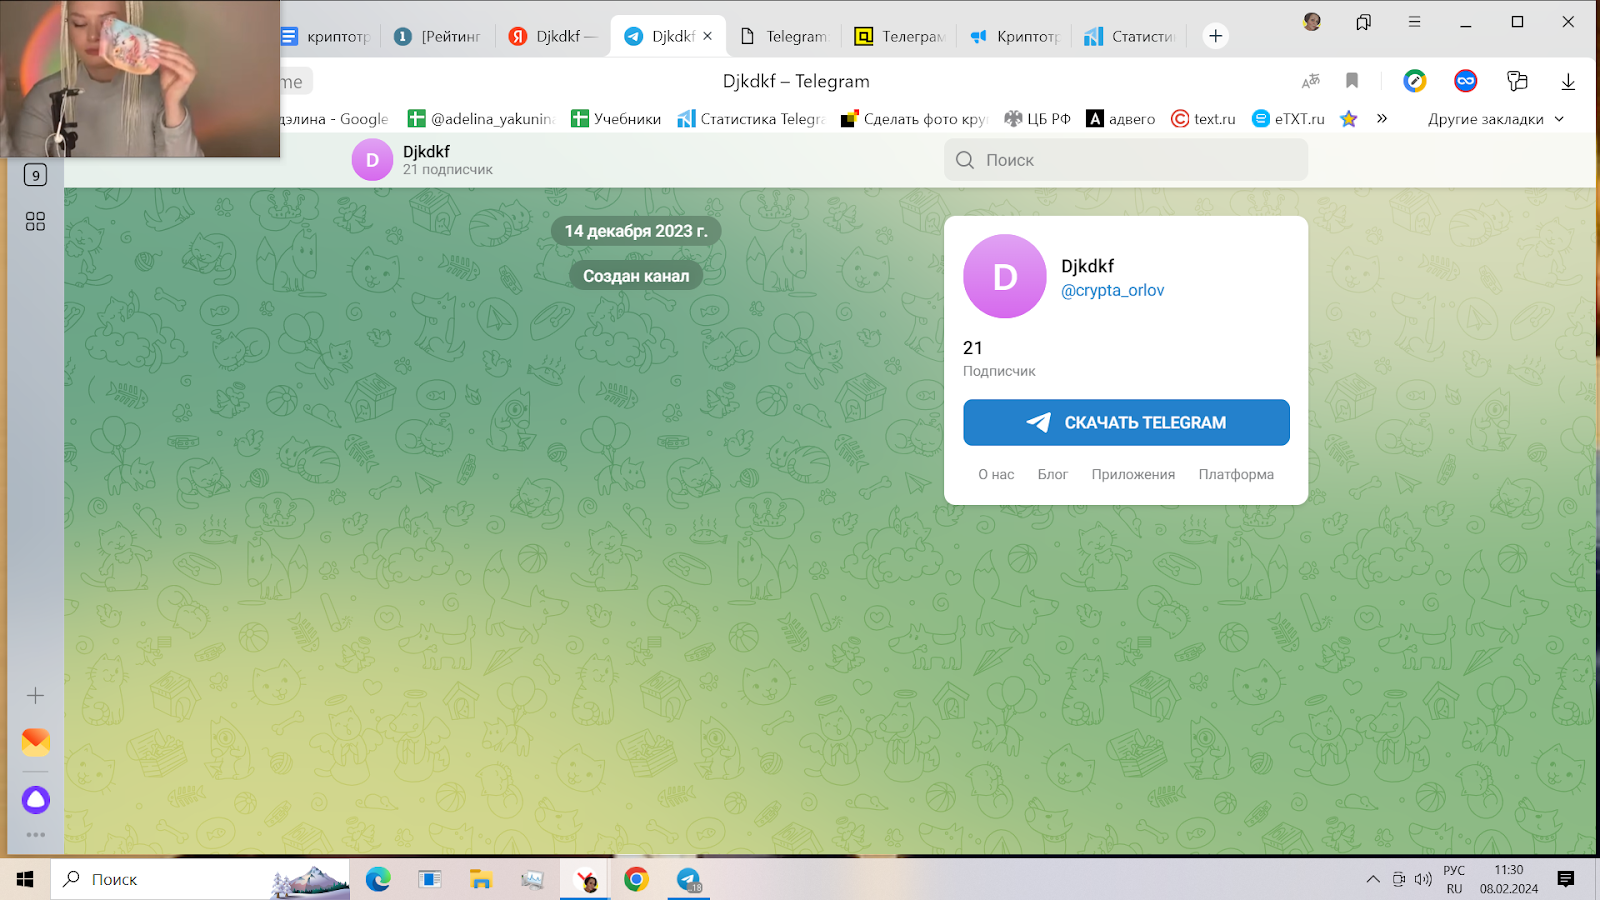Image resolution: width=1600 pixels, height=900 pixels.
Task: Open адвего bookmark
Action: pyautogui.click(x=1121, y=119)
